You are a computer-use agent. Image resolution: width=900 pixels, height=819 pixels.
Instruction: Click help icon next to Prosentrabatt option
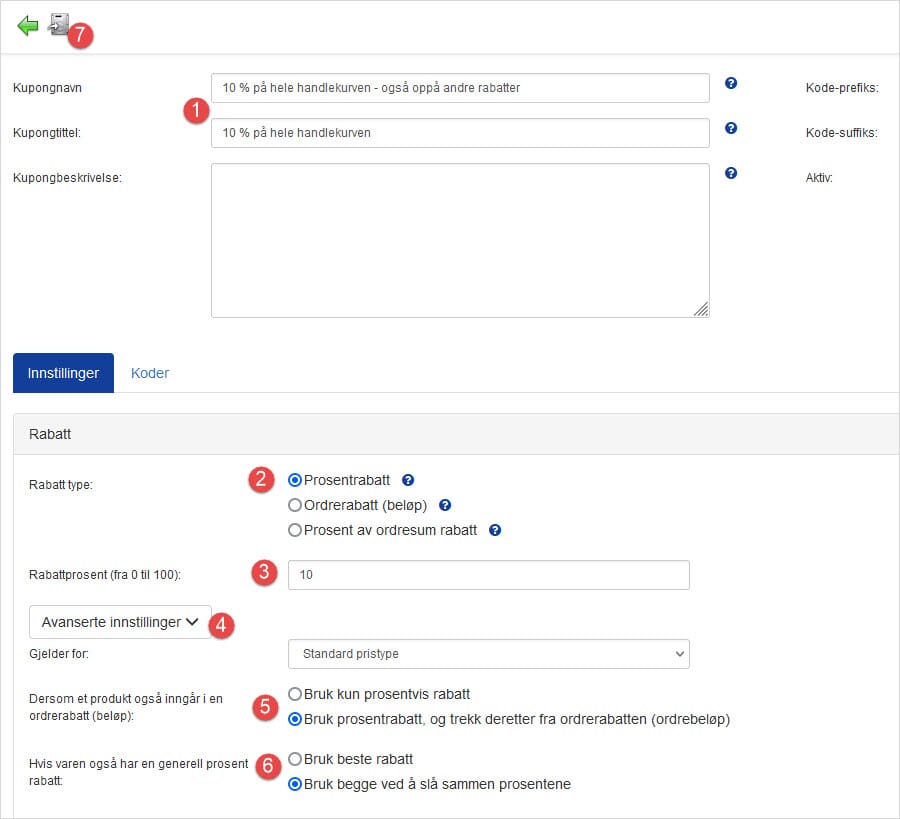coord(408,480)
